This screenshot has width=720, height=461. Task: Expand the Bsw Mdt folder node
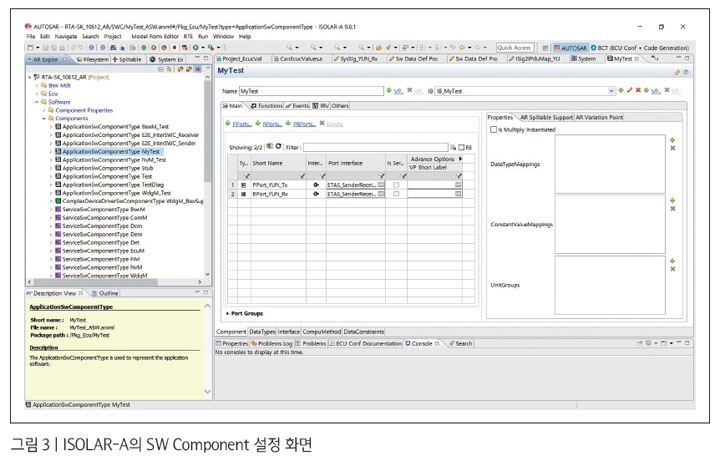pyautogui.click(x=38, y=85)
